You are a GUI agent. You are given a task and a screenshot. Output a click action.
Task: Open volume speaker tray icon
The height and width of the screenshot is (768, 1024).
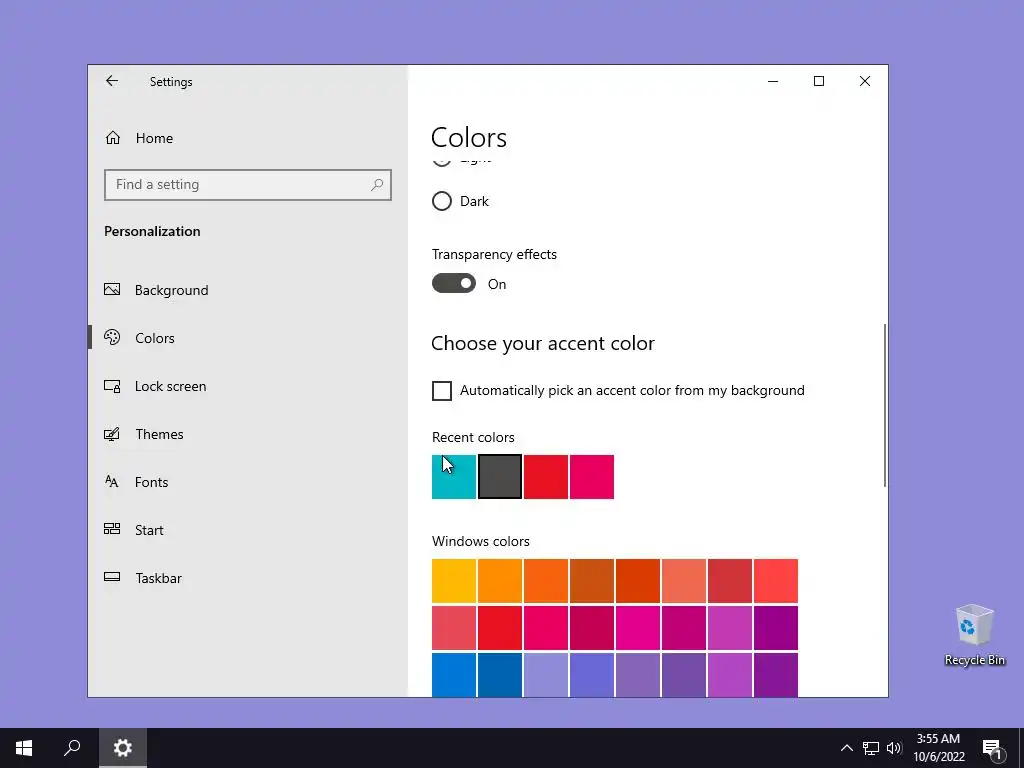tap(894, 748)
